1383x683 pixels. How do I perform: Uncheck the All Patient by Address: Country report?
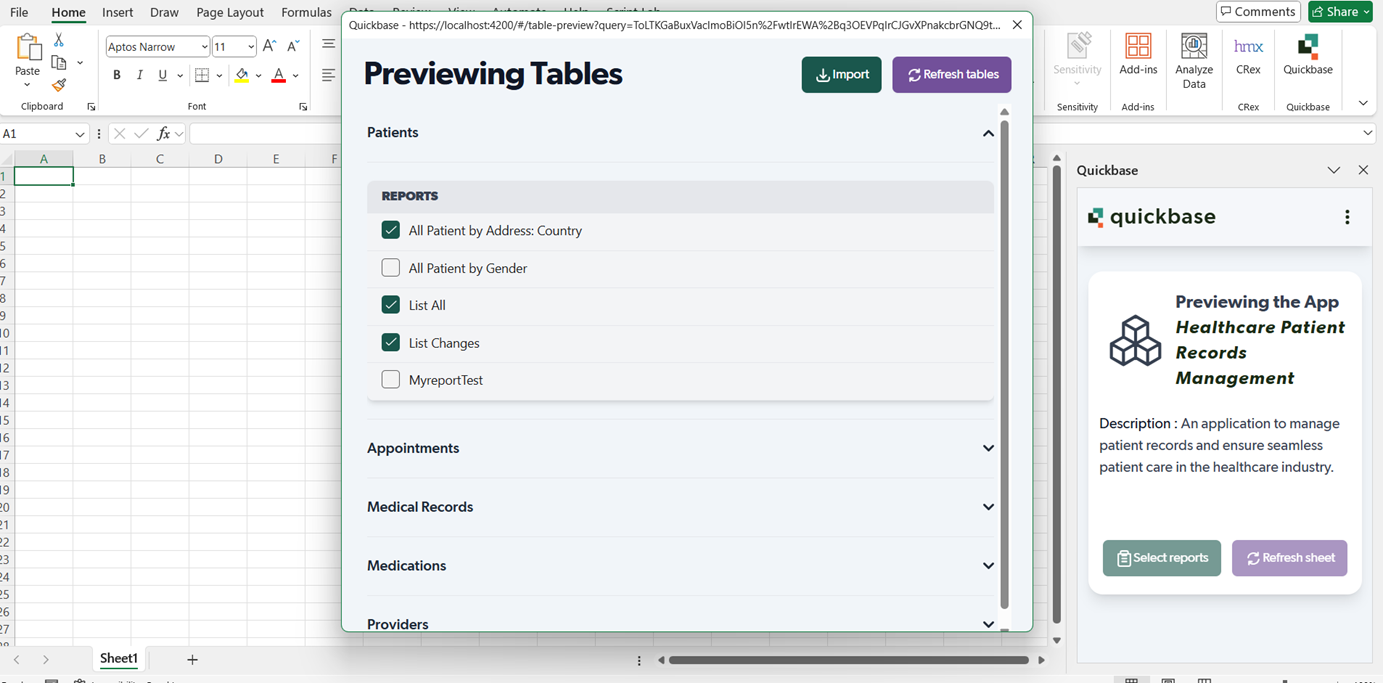390,229
